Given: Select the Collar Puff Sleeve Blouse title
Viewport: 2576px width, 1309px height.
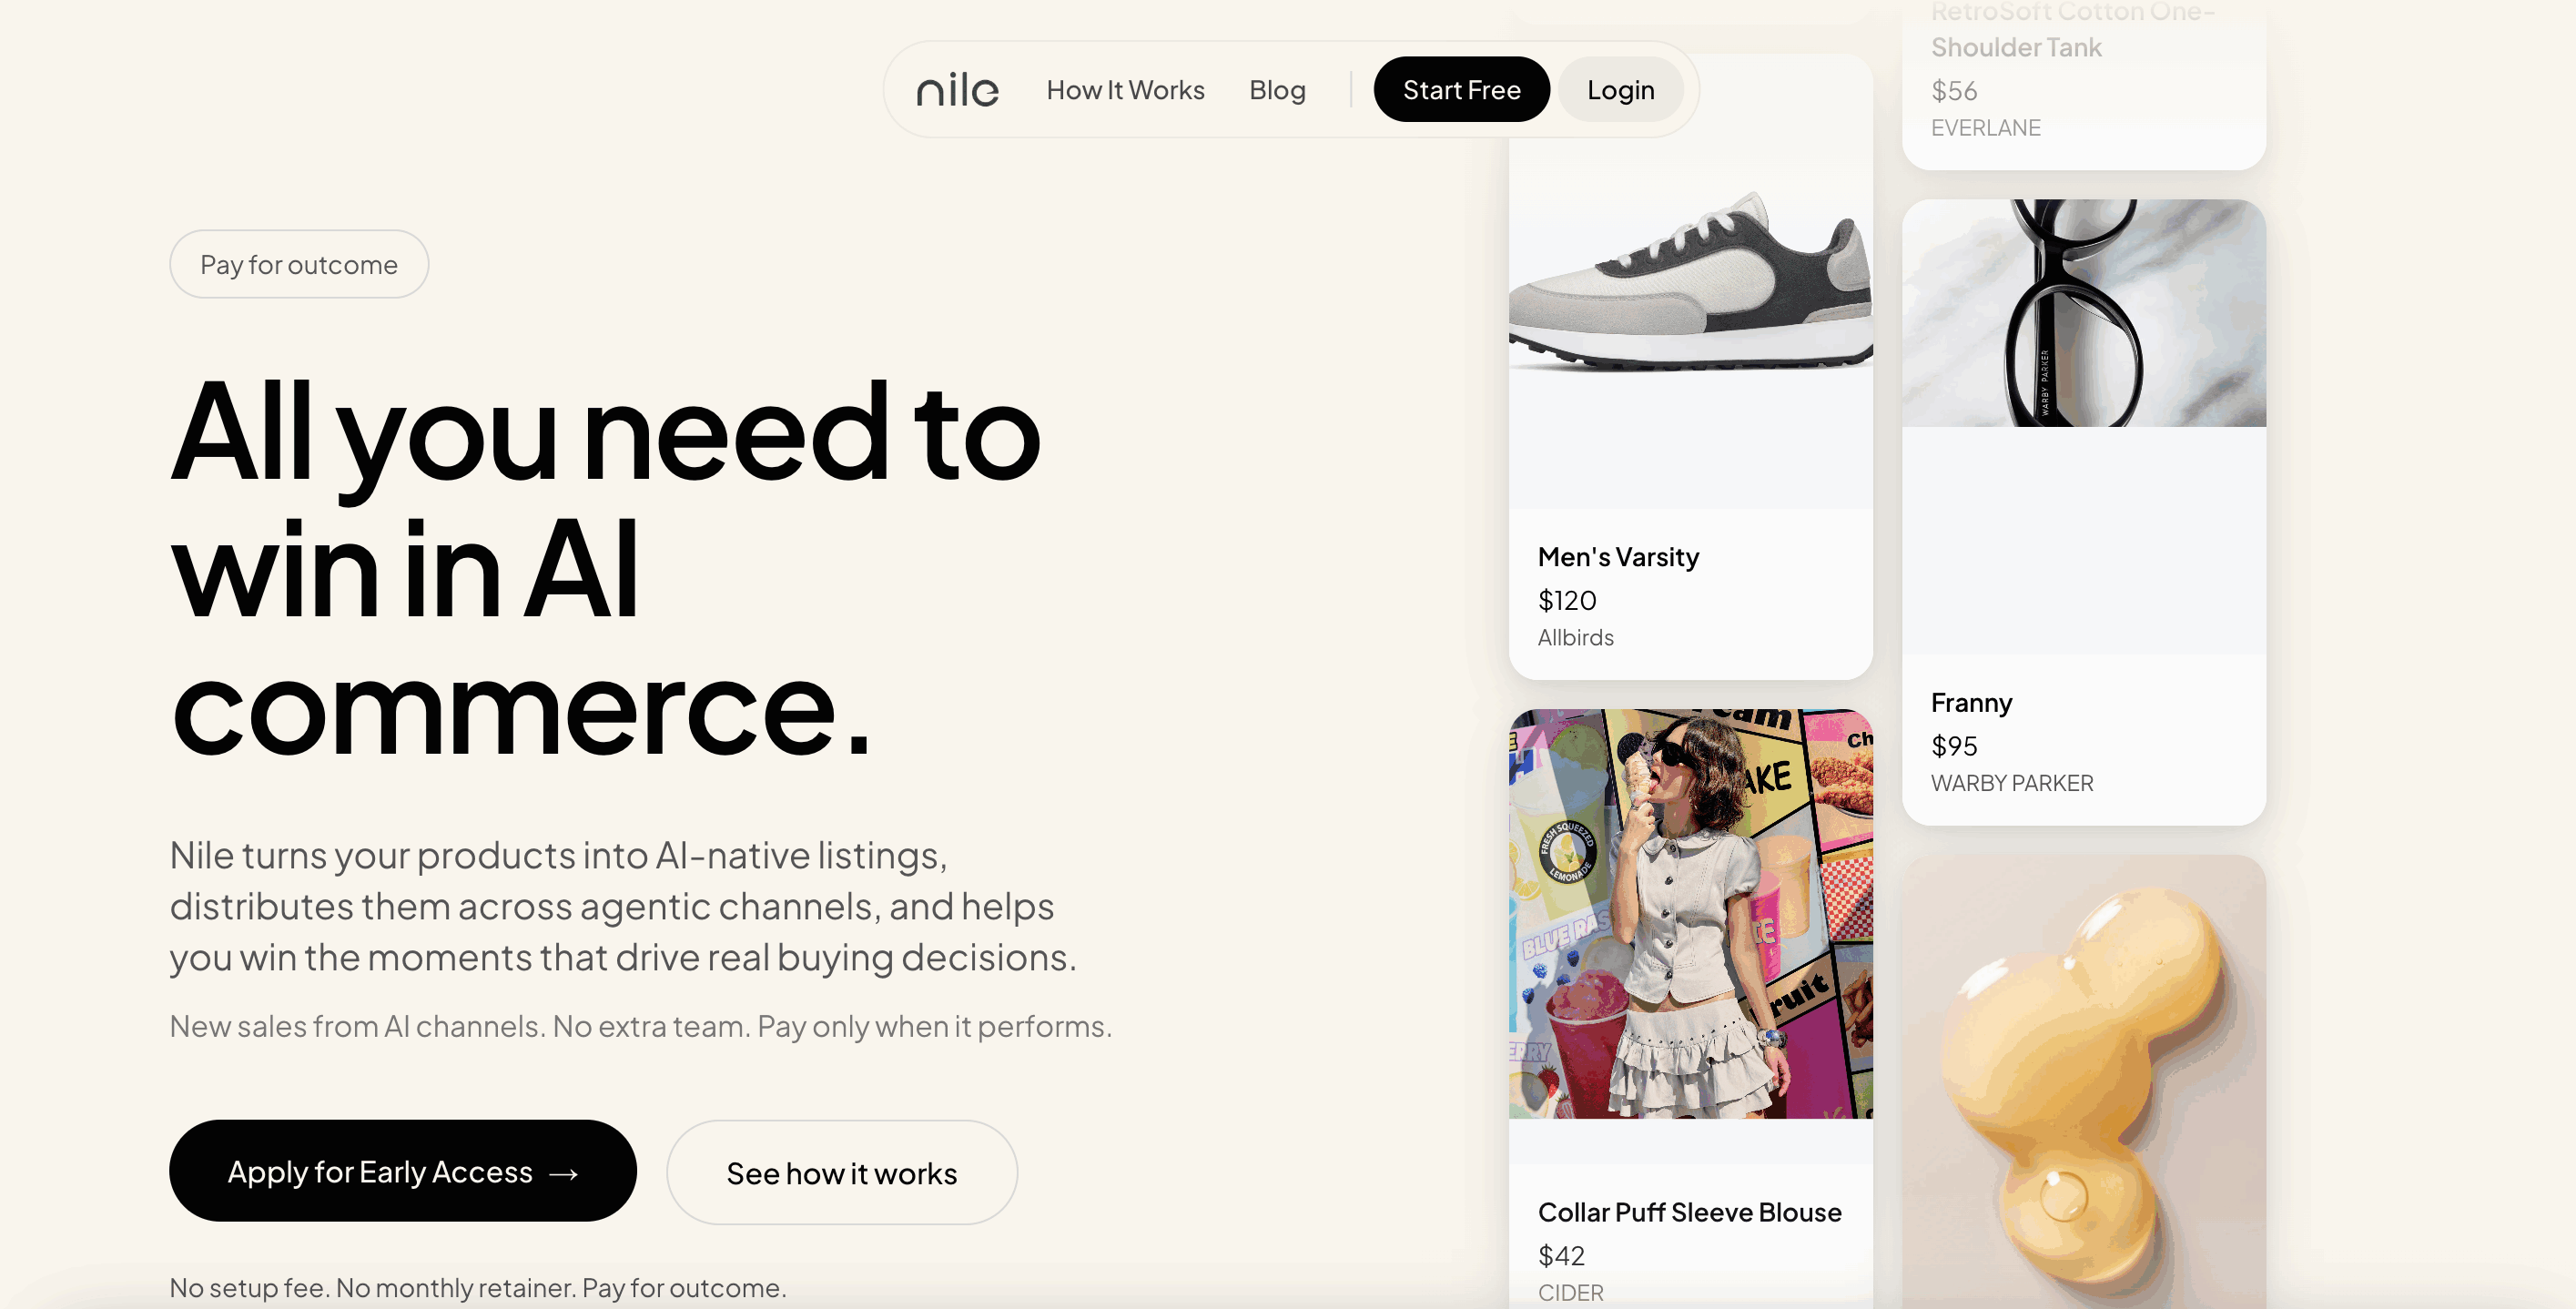Looking at the screenshot, I should click(x=1689, y=1213).
